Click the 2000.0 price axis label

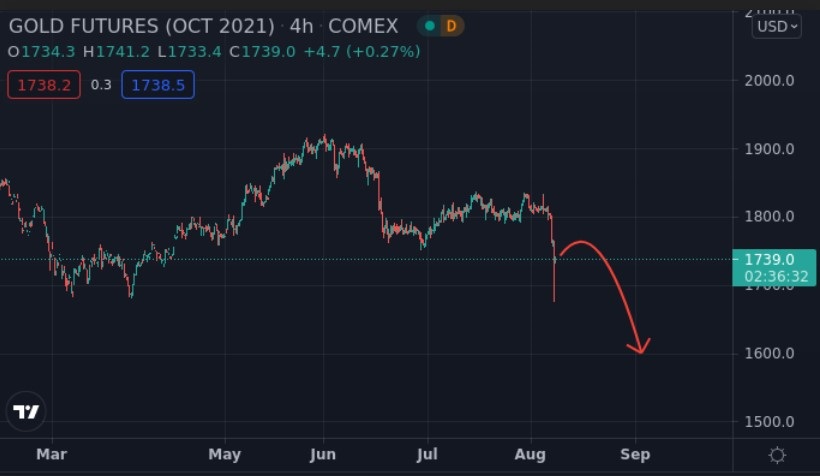click(770, 80)
